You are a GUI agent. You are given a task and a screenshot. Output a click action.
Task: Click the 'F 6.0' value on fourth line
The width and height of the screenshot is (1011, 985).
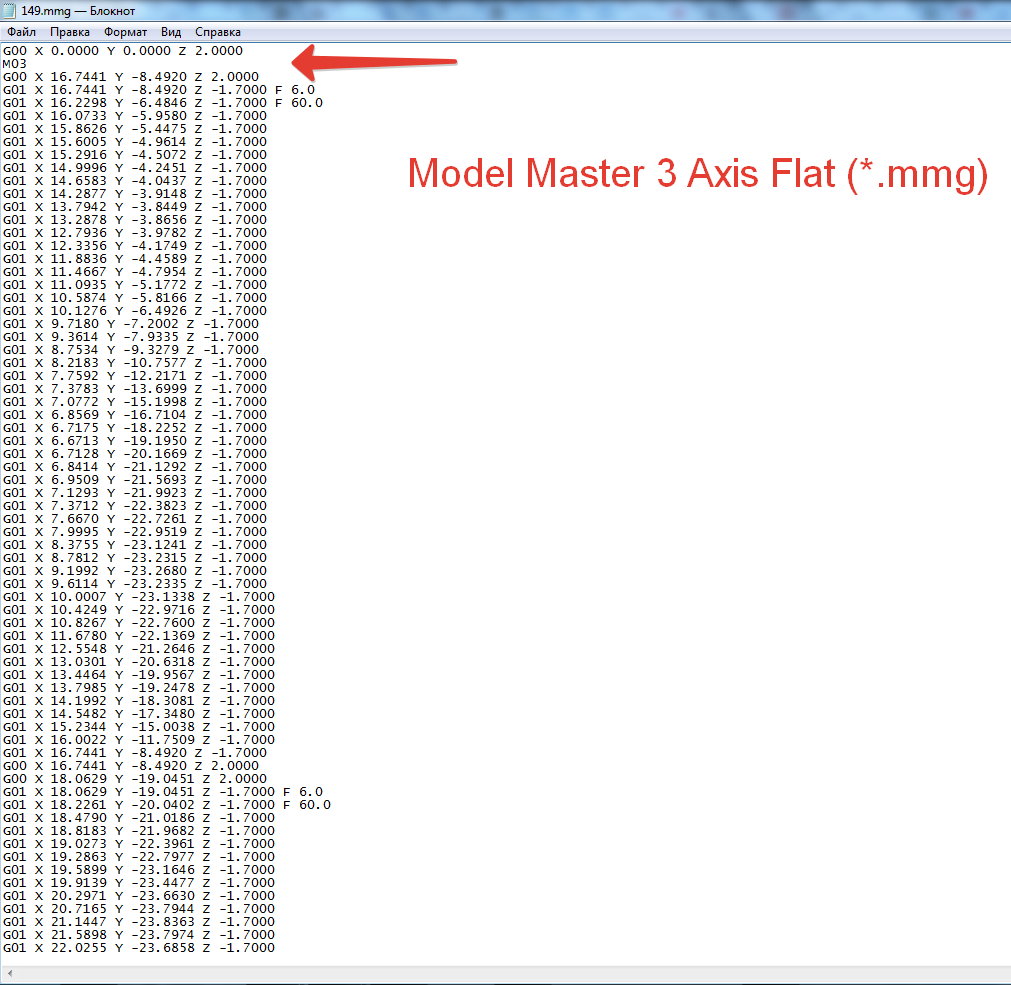pyautogui.click(x=295, y=90)
